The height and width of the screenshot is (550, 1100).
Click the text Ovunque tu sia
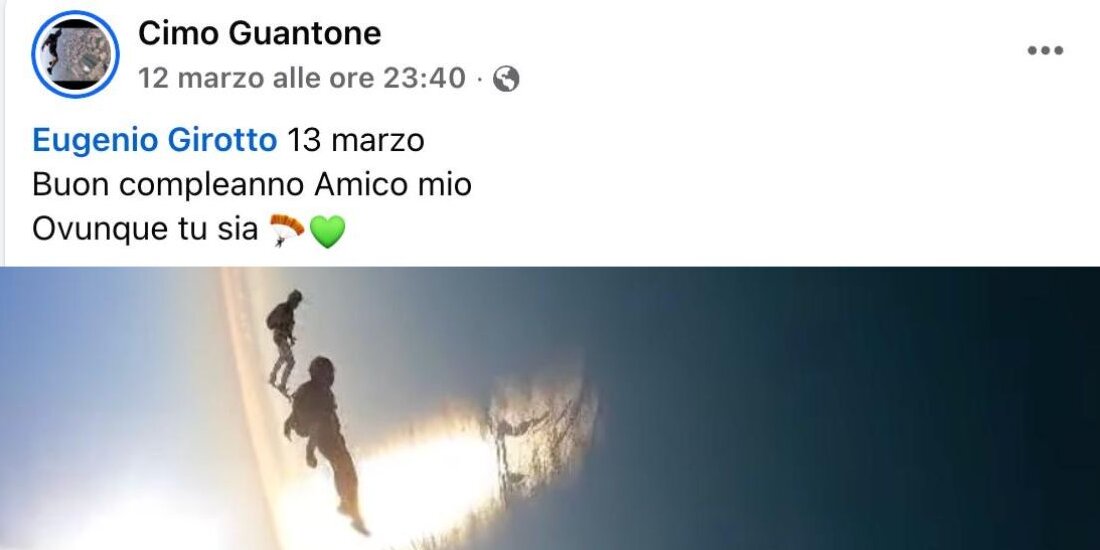pos(145,229)
